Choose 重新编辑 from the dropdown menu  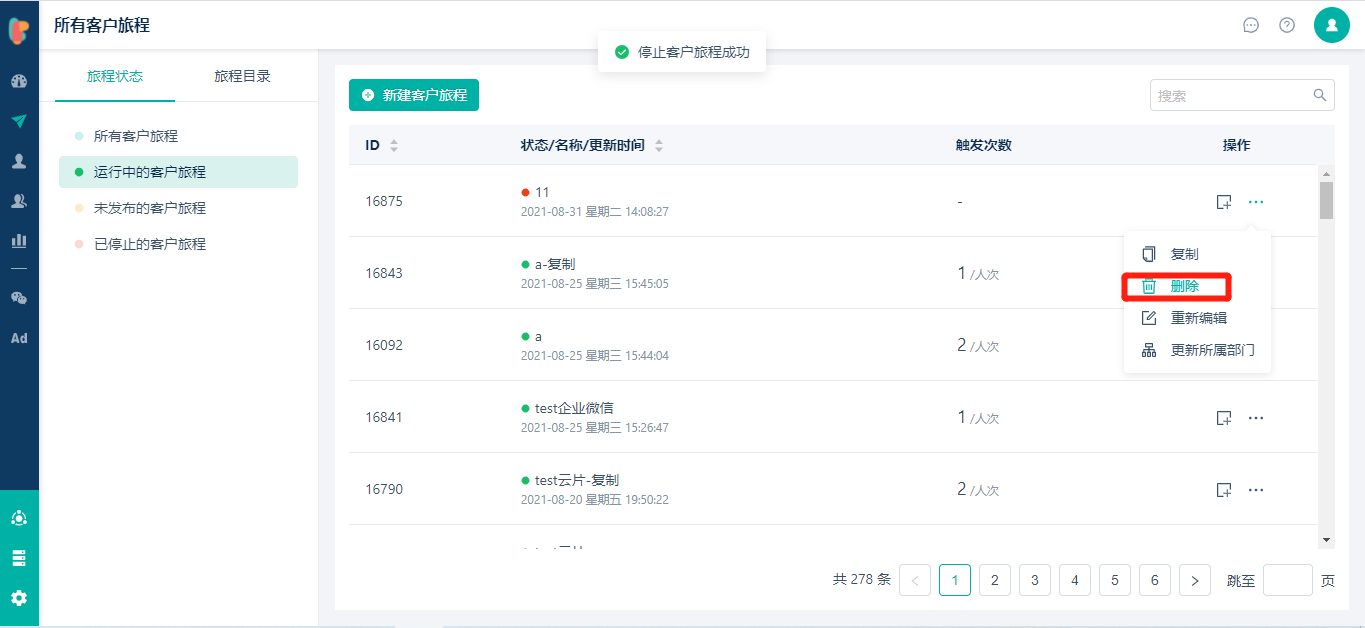coord(1198,318)
